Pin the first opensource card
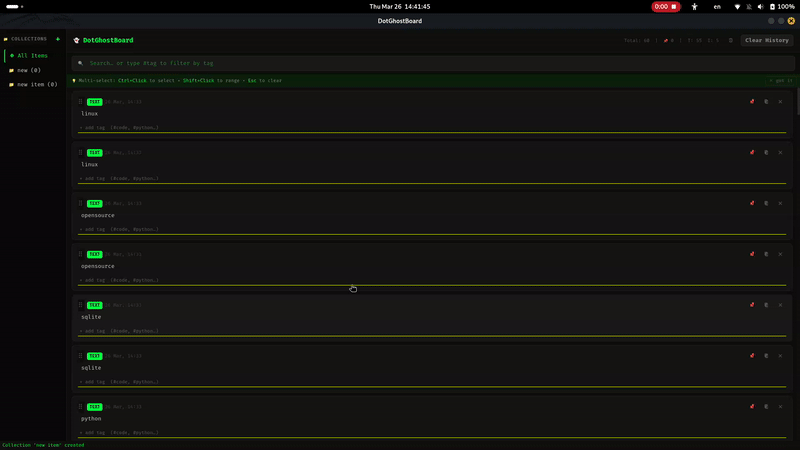 click(752, 203)
